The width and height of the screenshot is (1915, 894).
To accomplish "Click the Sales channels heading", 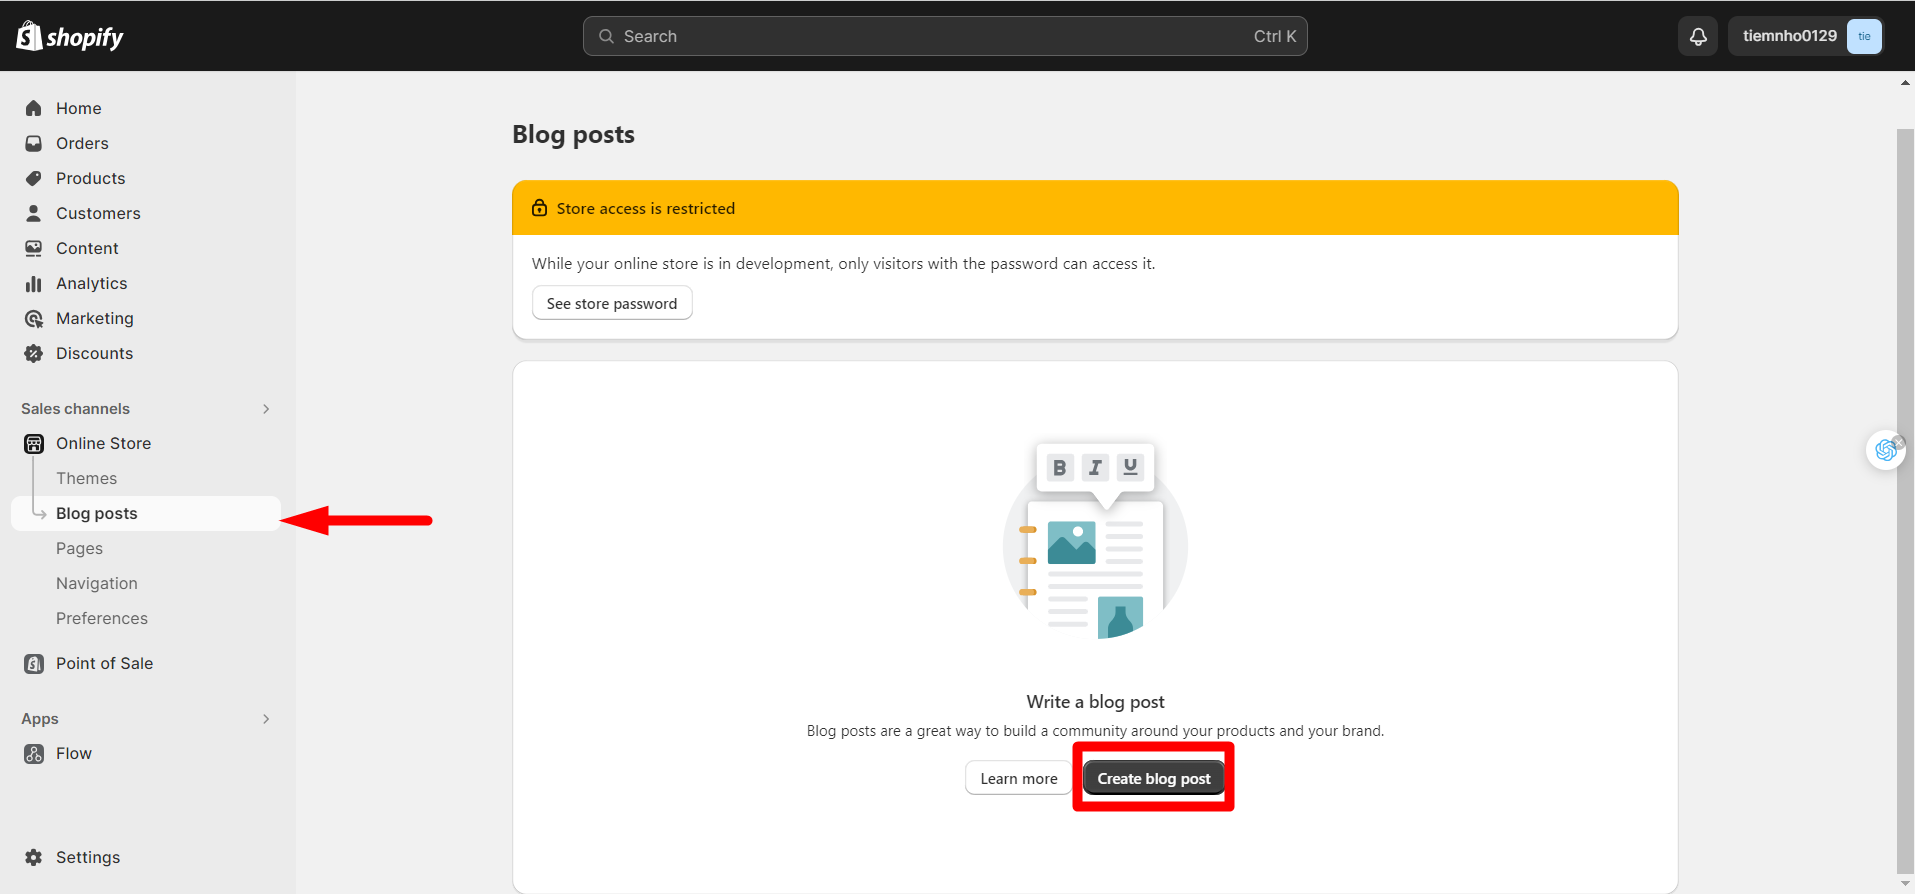I will tap(76, 408).
